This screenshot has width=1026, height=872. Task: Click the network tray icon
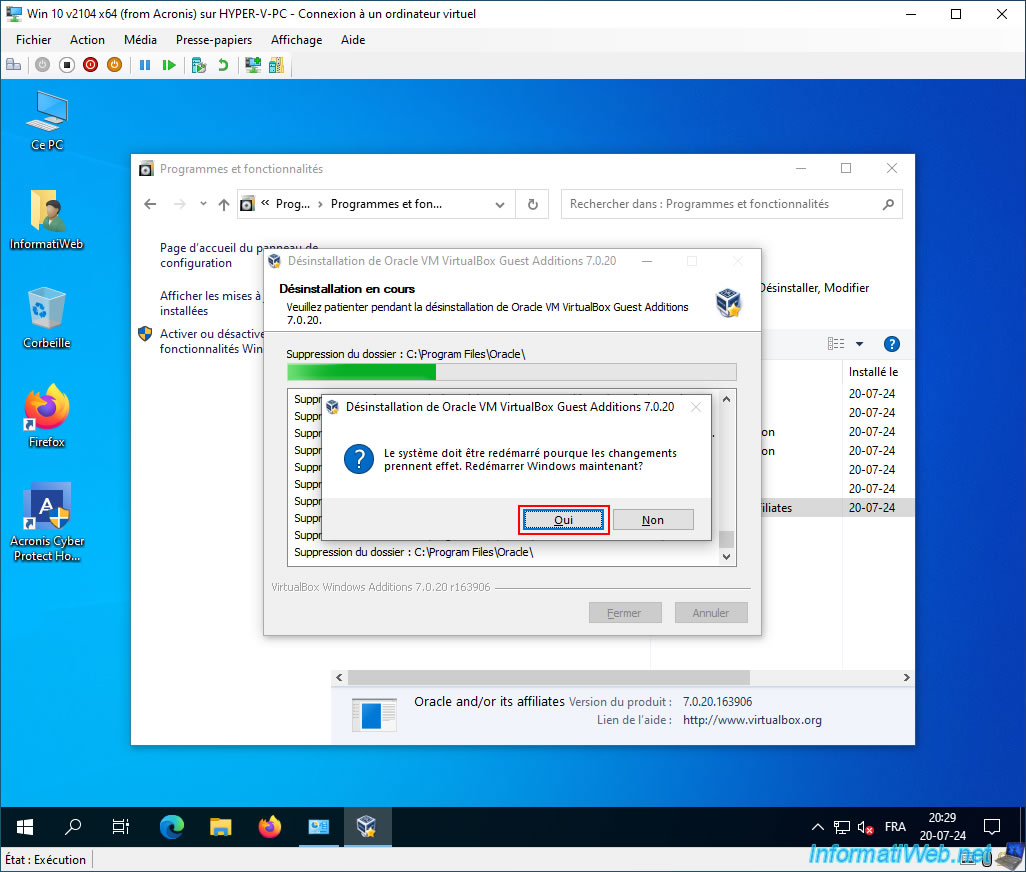tap(841, 828)
